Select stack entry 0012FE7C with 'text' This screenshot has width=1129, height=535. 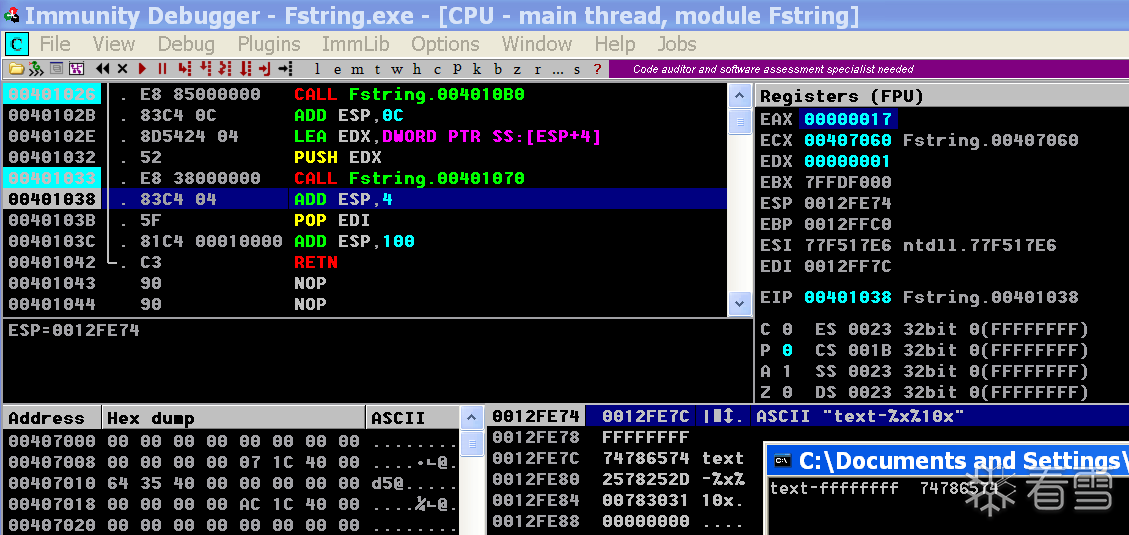coord(619,458)
